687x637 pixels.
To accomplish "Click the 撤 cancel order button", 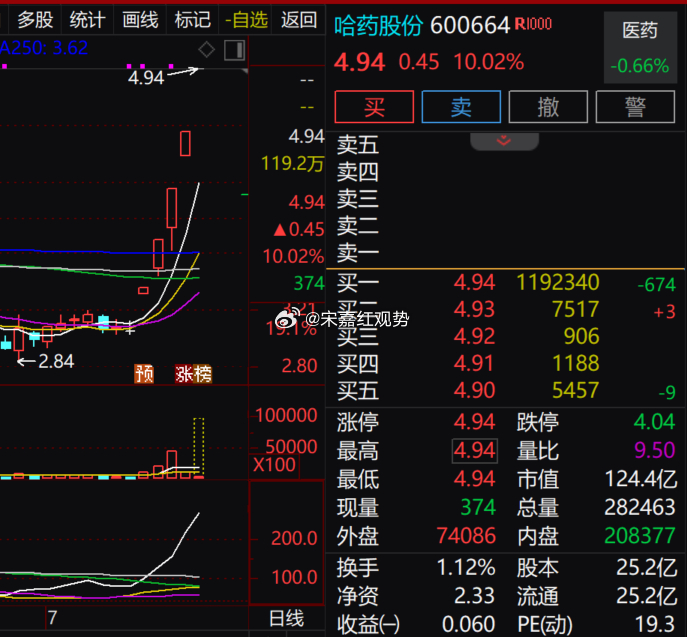I will pyautogui.click(x=548, y=106).
